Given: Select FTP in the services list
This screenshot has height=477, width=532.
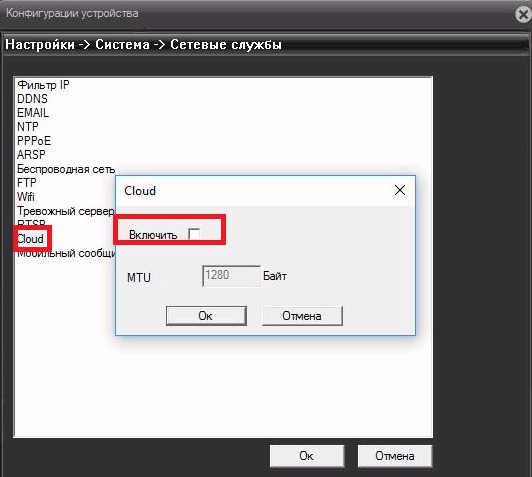Looking at the screenshot, I should (x=26, y=183).
